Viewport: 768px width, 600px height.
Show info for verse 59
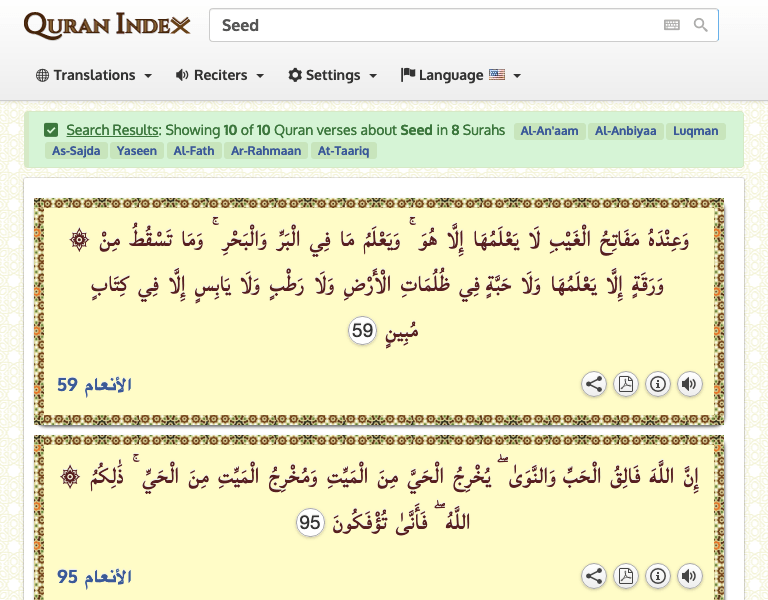click(x=658, y=384)
